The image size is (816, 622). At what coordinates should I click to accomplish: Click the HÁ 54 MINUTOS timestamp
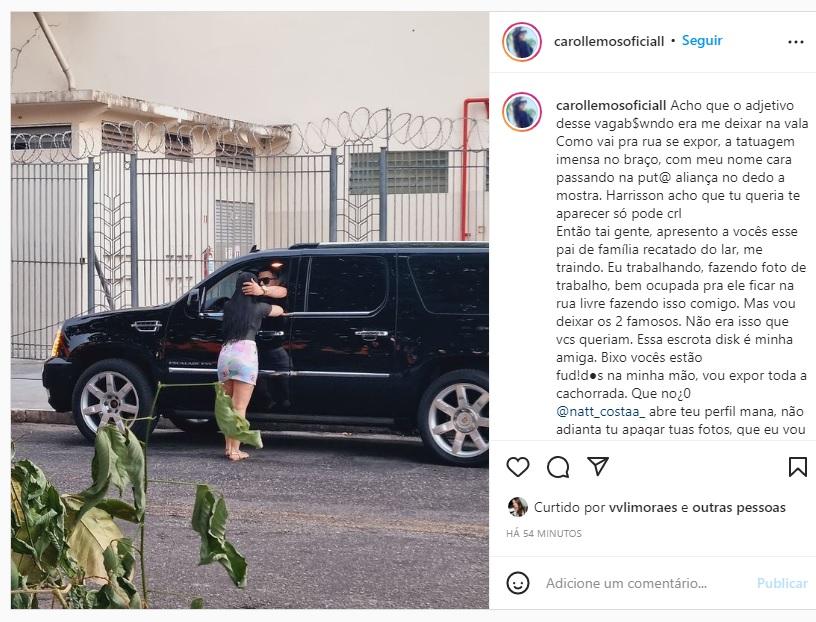[544, 534]
